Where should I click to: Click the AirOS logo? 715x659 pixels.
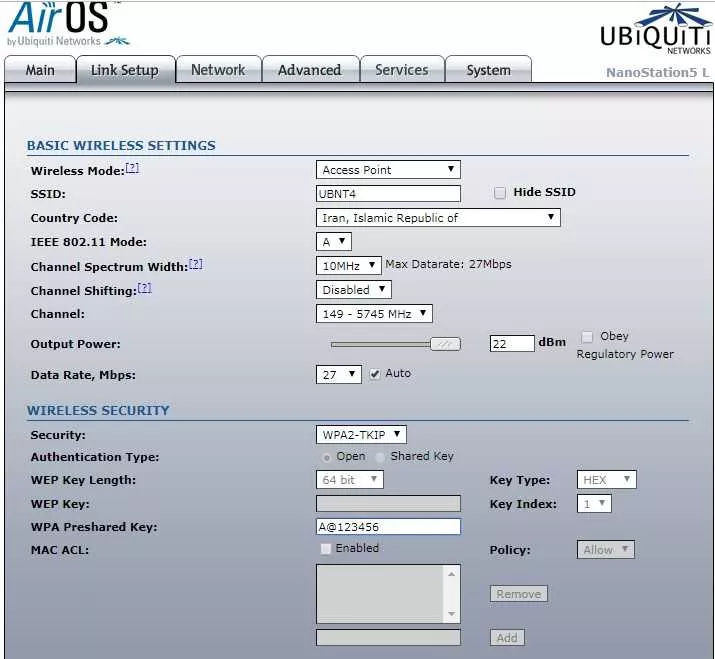[x=66, y=24]
